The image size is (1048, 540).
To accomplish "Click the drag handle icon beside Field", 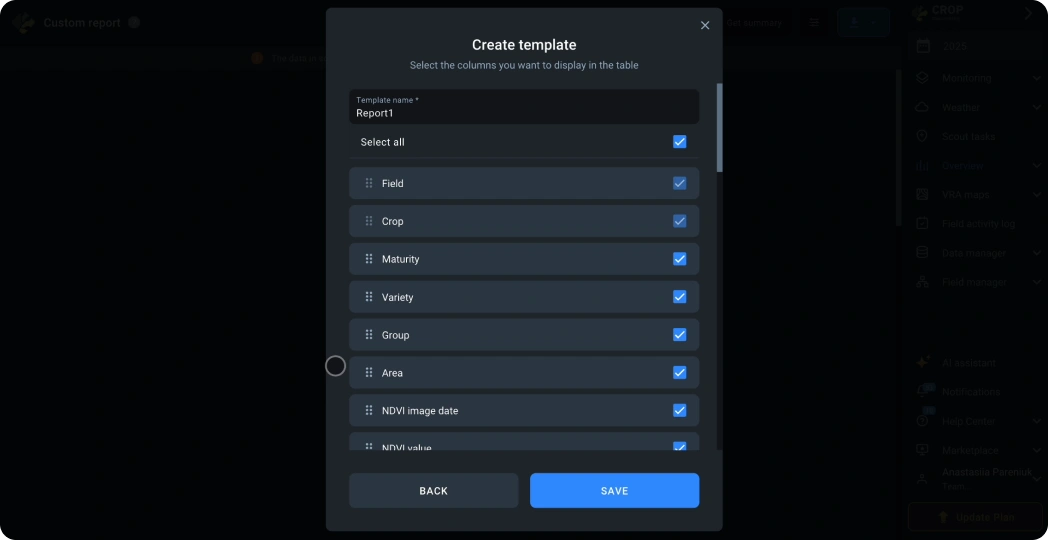I will pos(369,183).
